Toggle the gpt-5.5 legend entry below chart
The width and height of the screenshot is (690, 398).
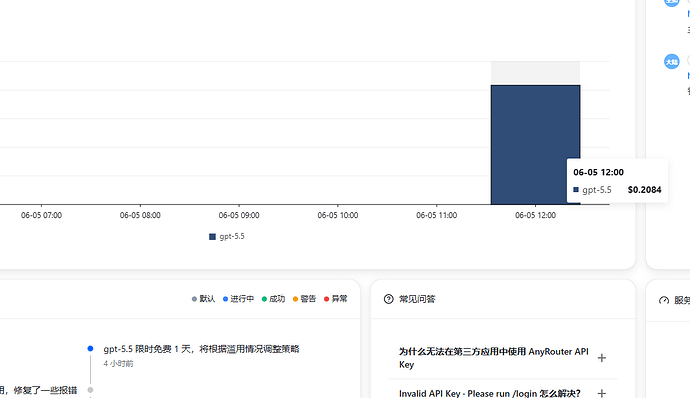click(227, 236)
